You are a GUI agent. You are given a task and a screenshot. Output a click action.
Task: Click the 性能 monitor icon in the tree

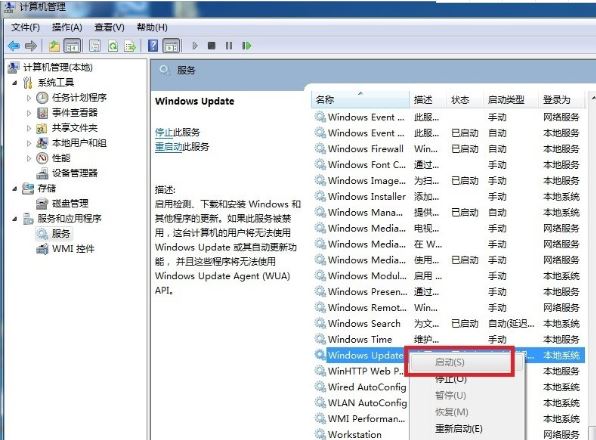[x=42, y=158]
